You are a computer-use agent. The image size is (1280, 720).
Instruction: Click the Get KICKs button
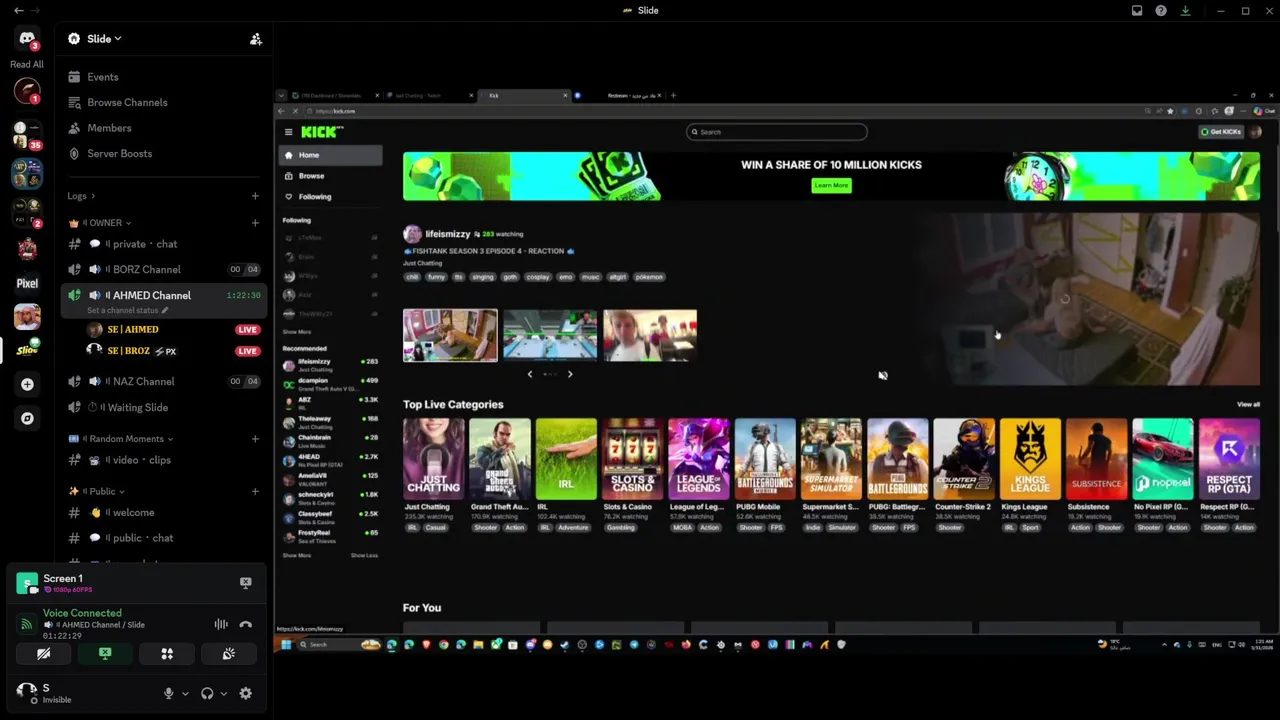pos(1220,132)
